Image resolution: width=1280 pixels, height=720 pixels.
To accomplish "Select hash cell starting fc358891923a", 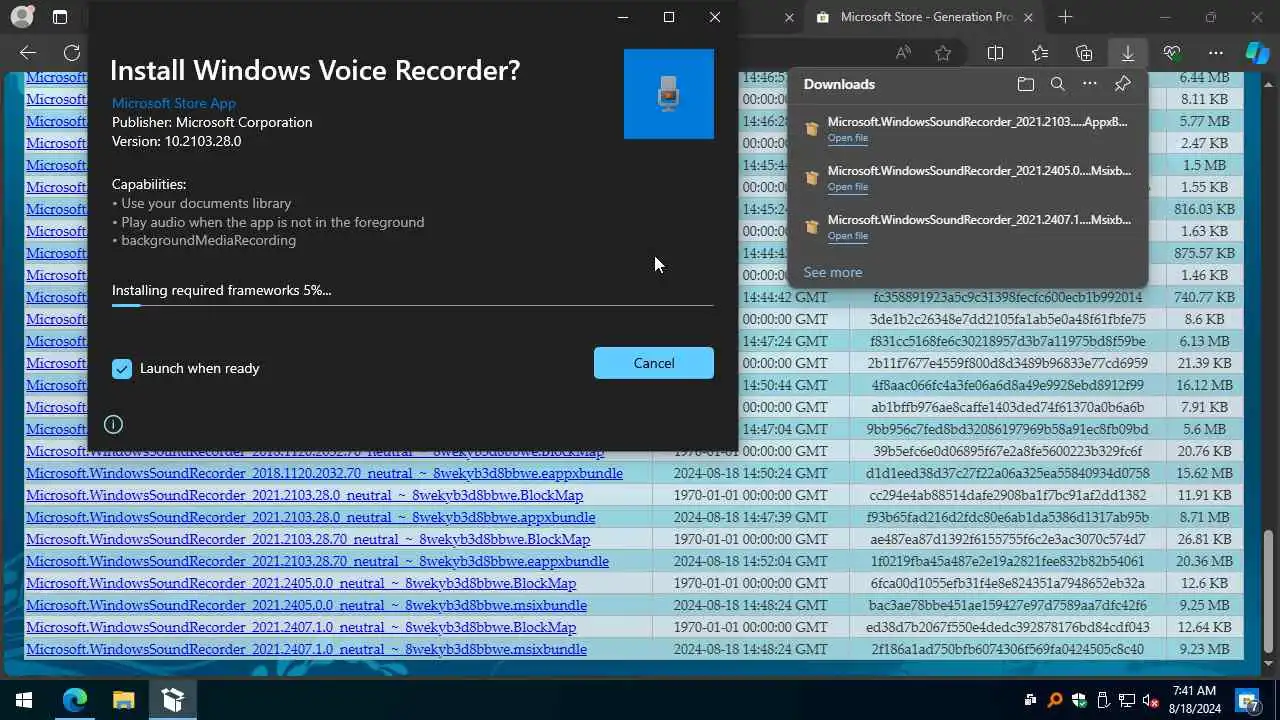I will (x=1007, y=297).
